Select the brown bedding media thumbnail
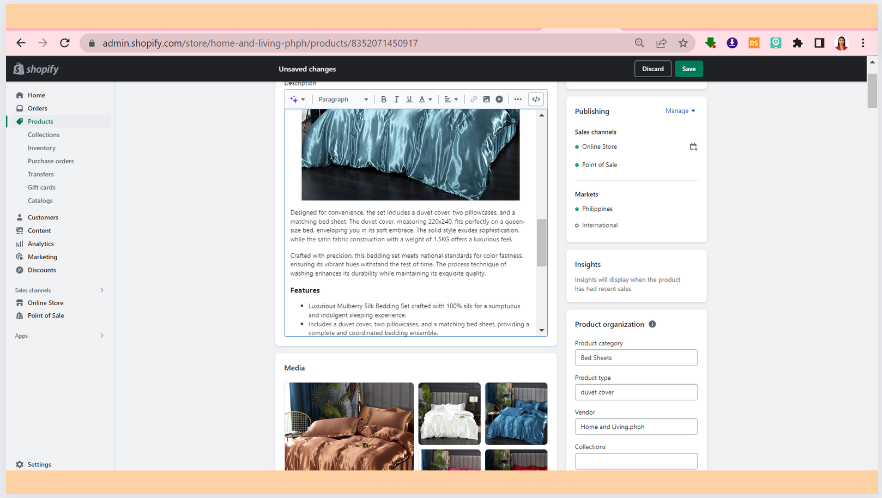The image size is (882, 498). point(349,427)
